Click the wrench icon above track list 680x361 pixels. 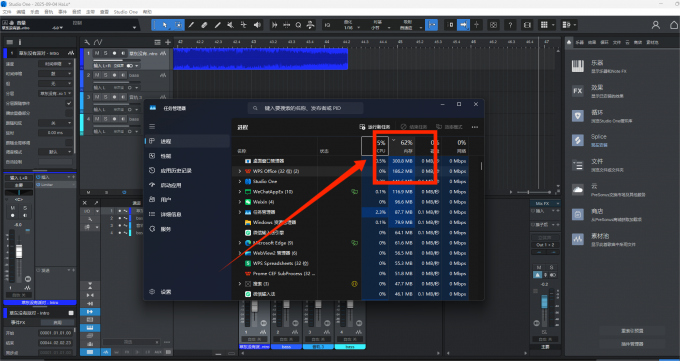click(x=87, y=42)
